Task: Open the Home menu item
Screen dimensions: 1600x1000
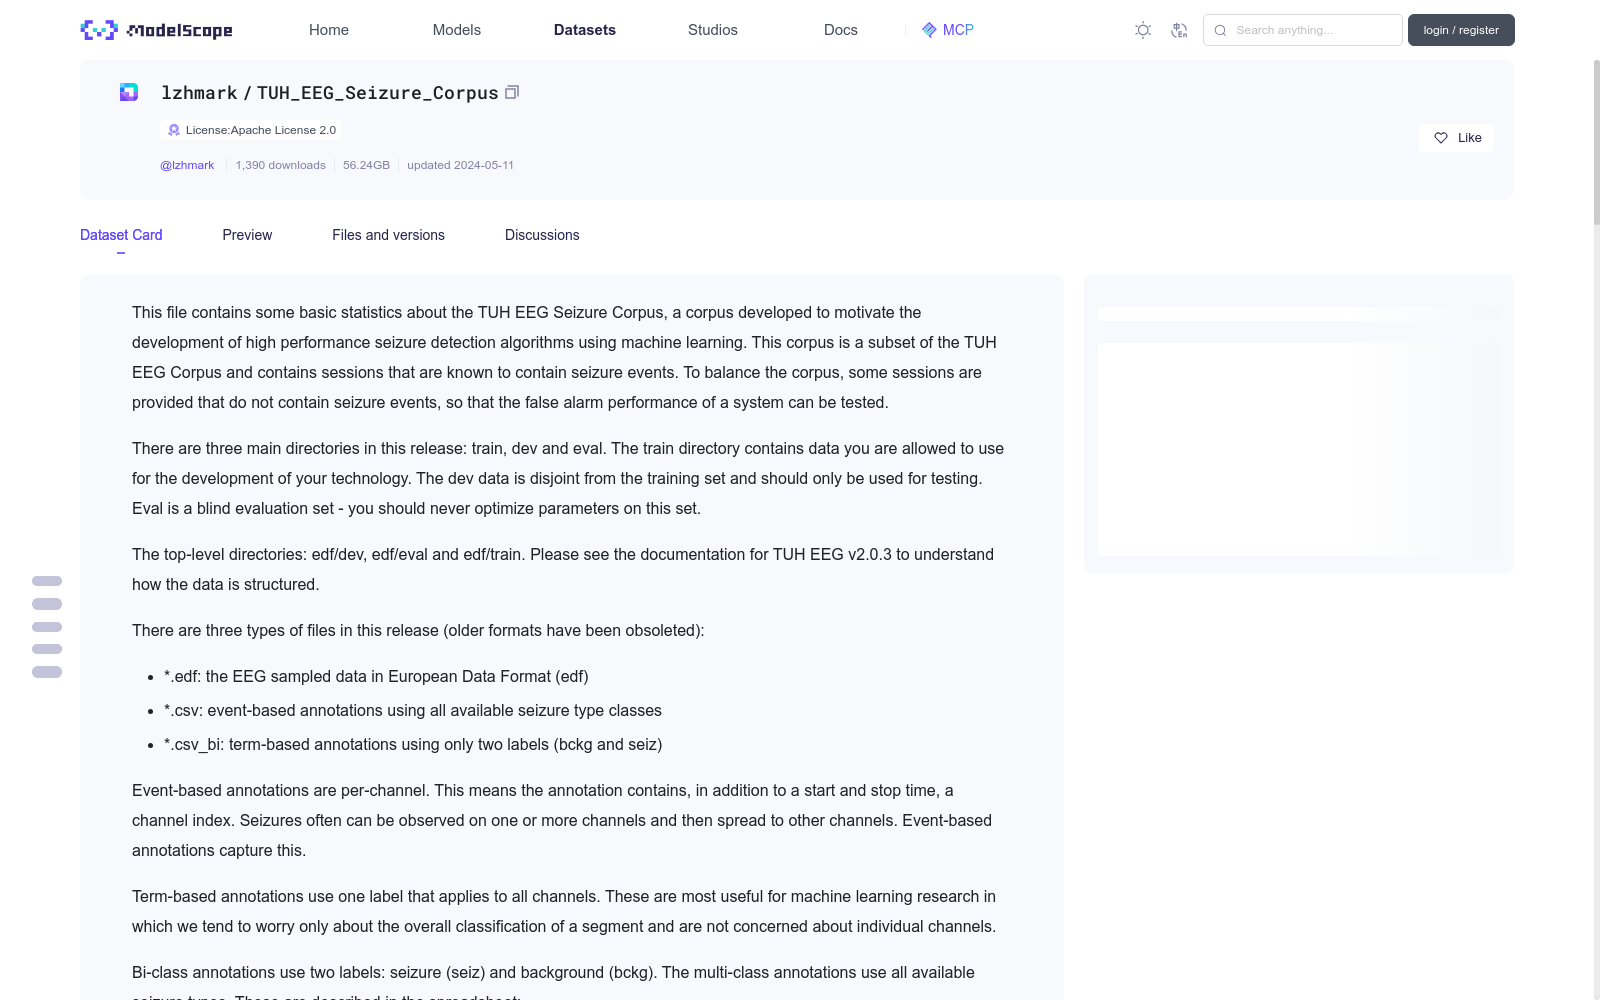Action: pos(329,30)
